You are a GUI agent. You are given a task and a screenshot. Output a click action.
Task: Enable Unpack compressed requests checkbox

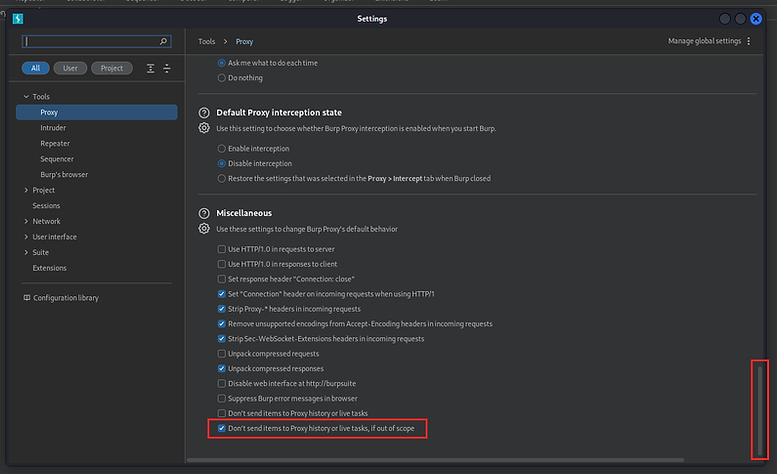pos(222,354)
